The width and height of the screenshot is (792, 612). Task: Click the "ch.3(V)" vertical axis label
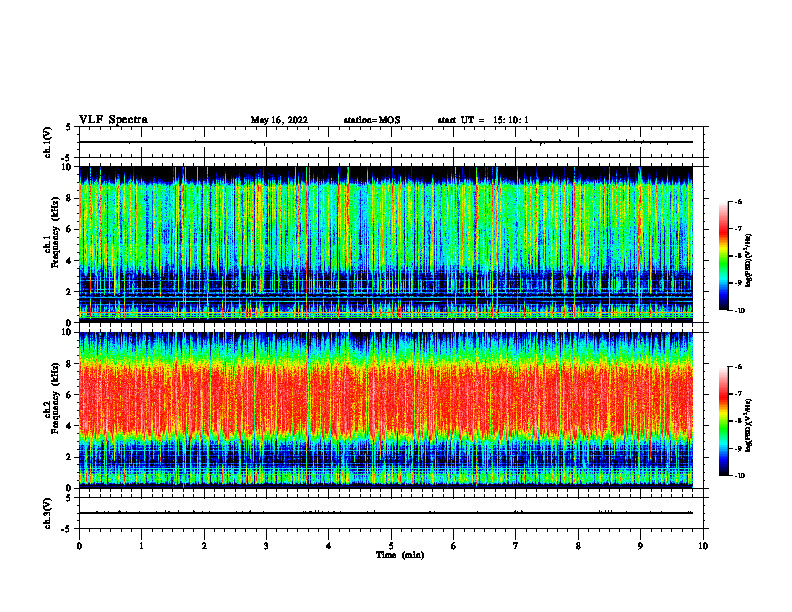tap(48, 513)
